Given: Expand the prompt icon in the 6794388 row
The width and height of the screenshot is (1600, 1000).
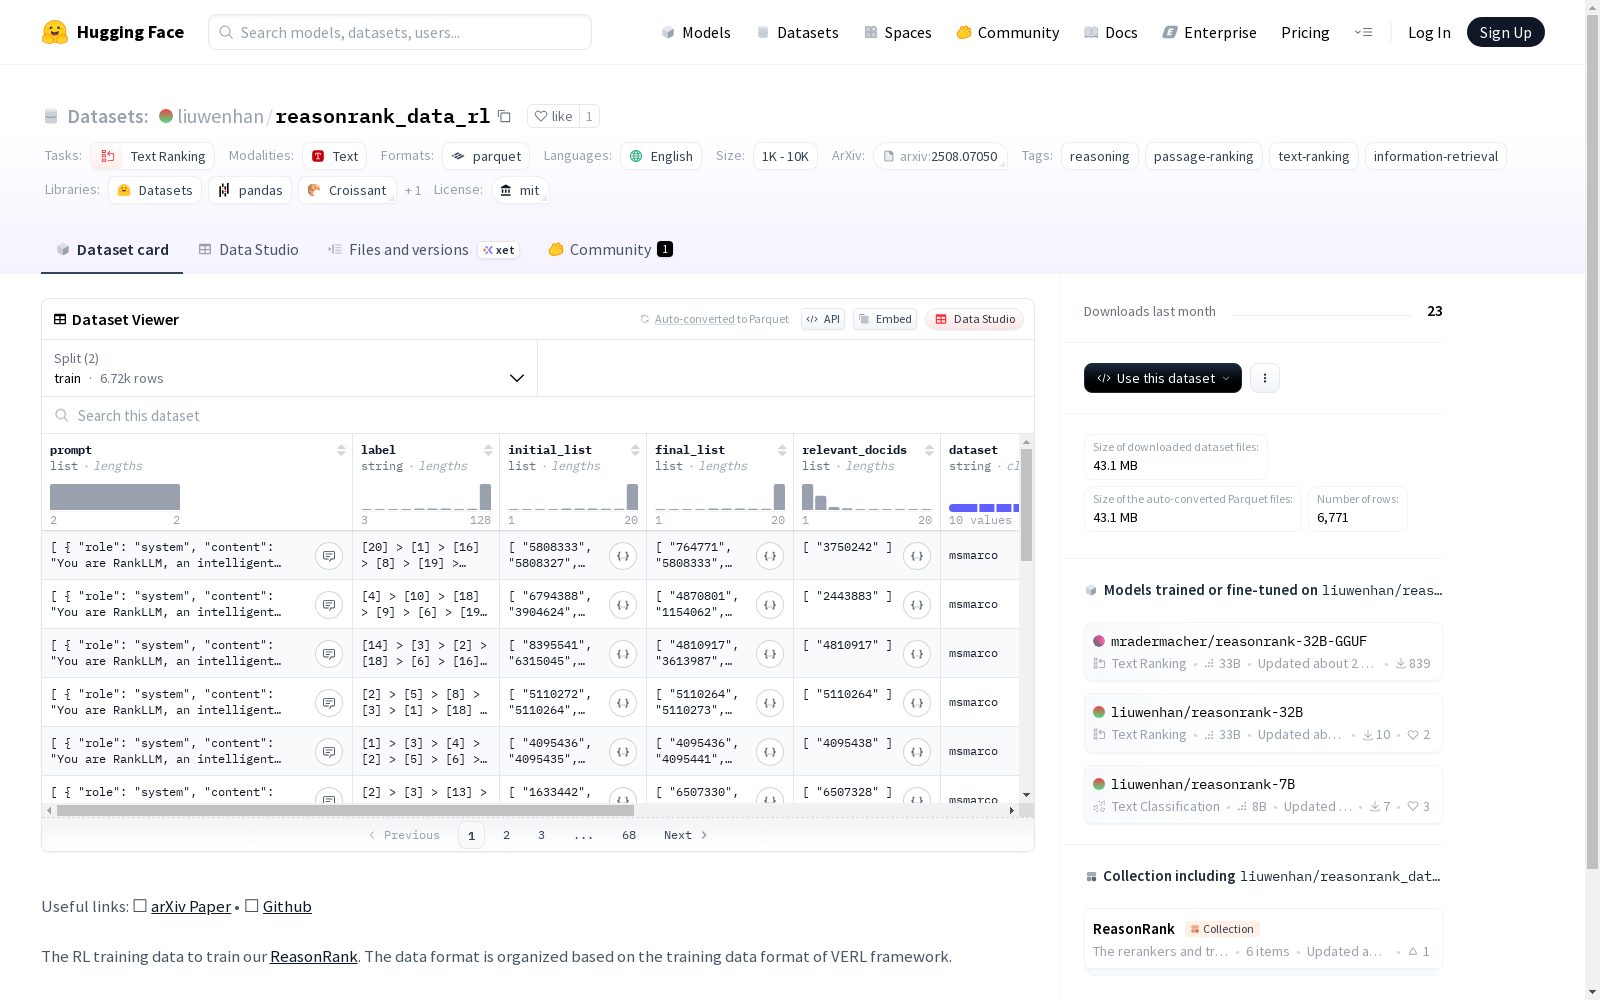Looking at the screenshot, I should pos(329,605).
